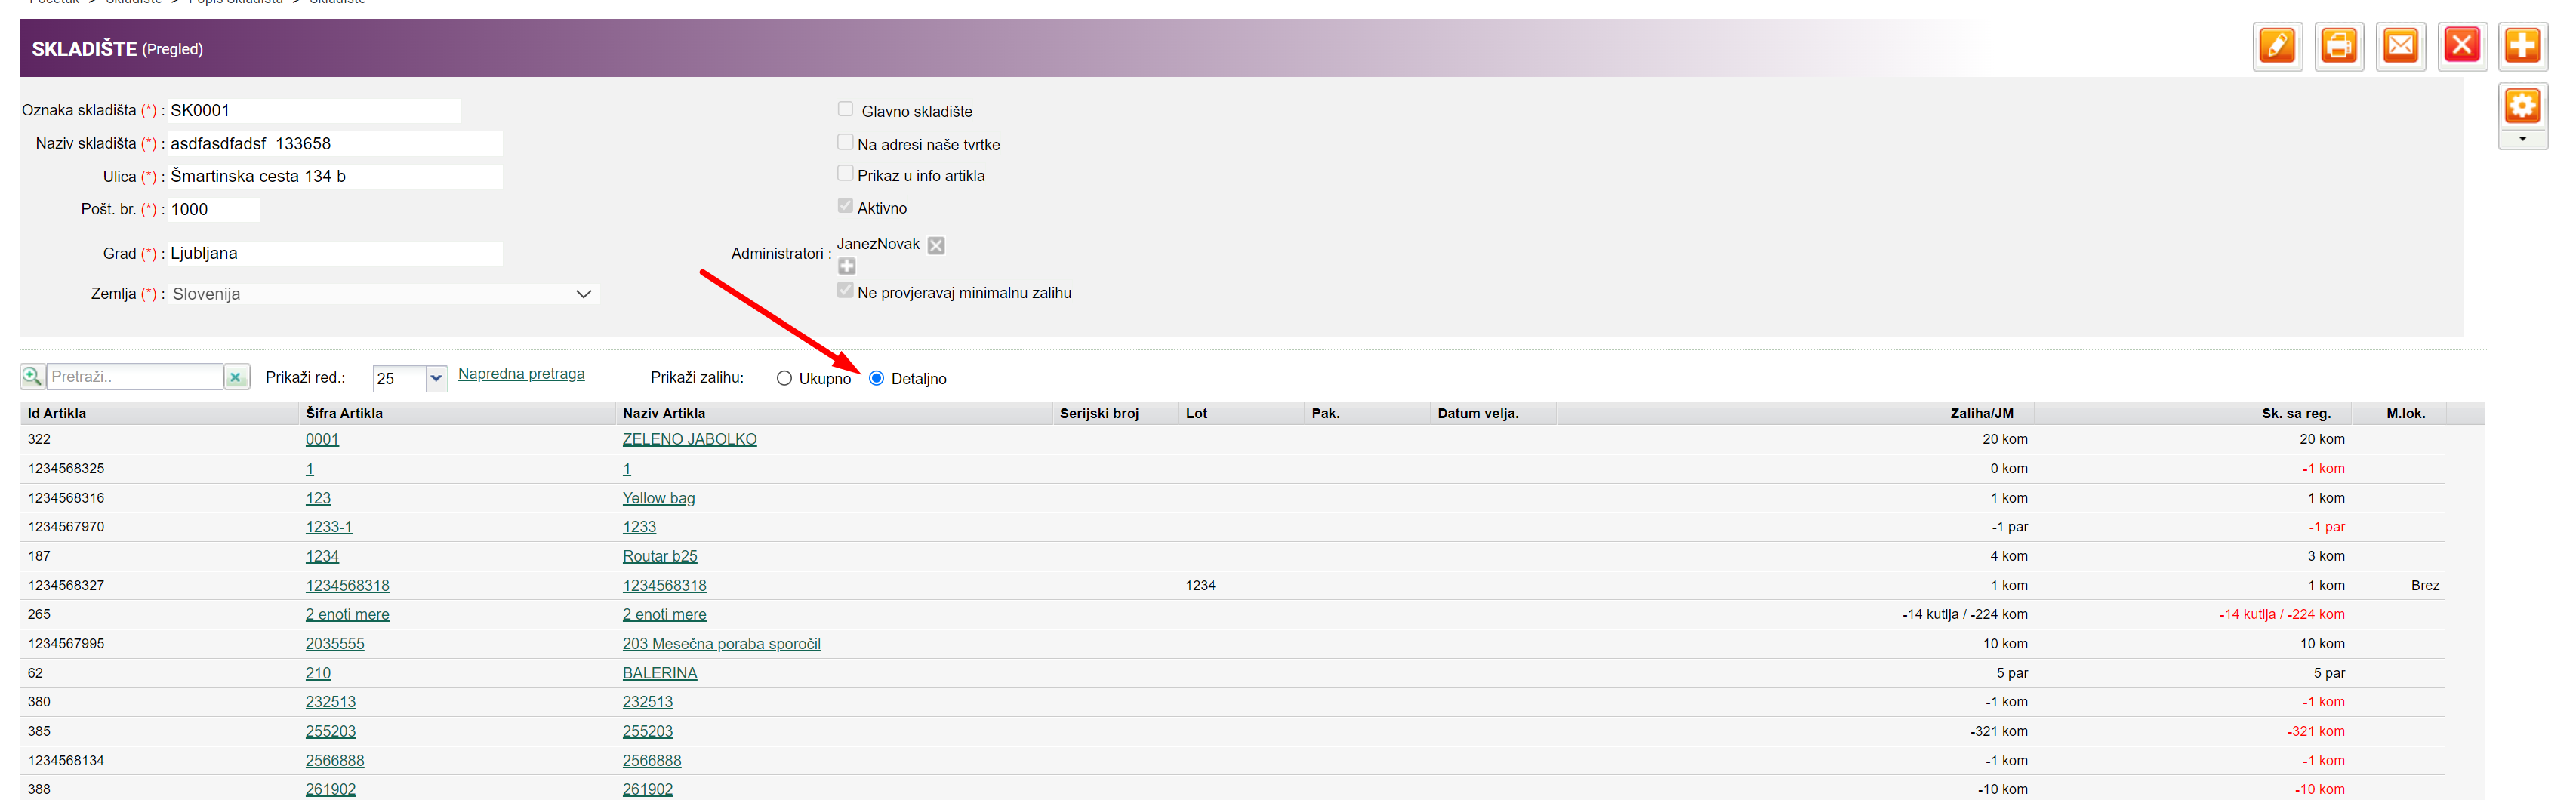The height and width of the screenshot is (800, 2576).
Task: Open article code 210 link
Action: [318, 673]
